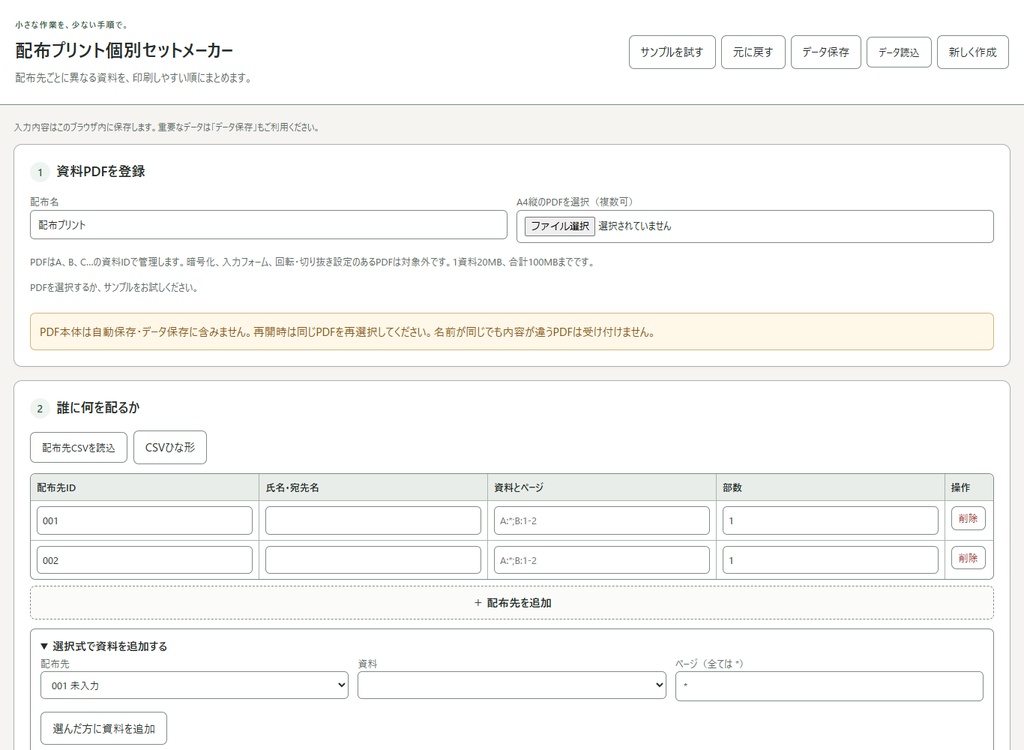Click + 配布先を追加 to add a recipient
Screen dimensions: 1024x750
coord(512,603)
